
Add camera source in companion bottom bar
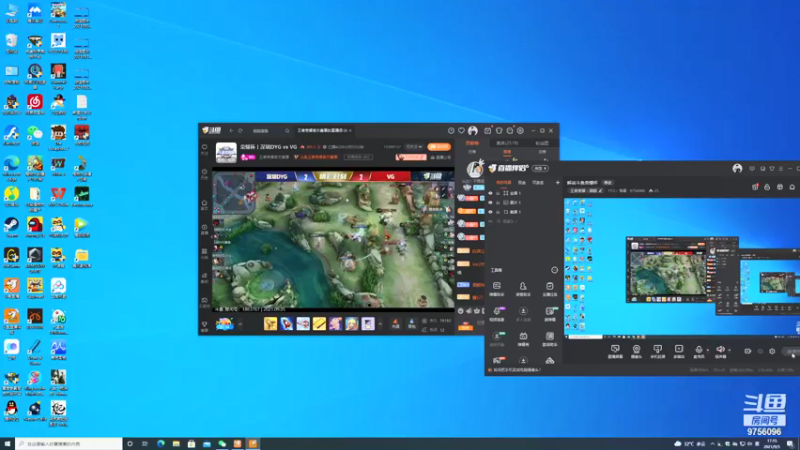coord(636,351)
